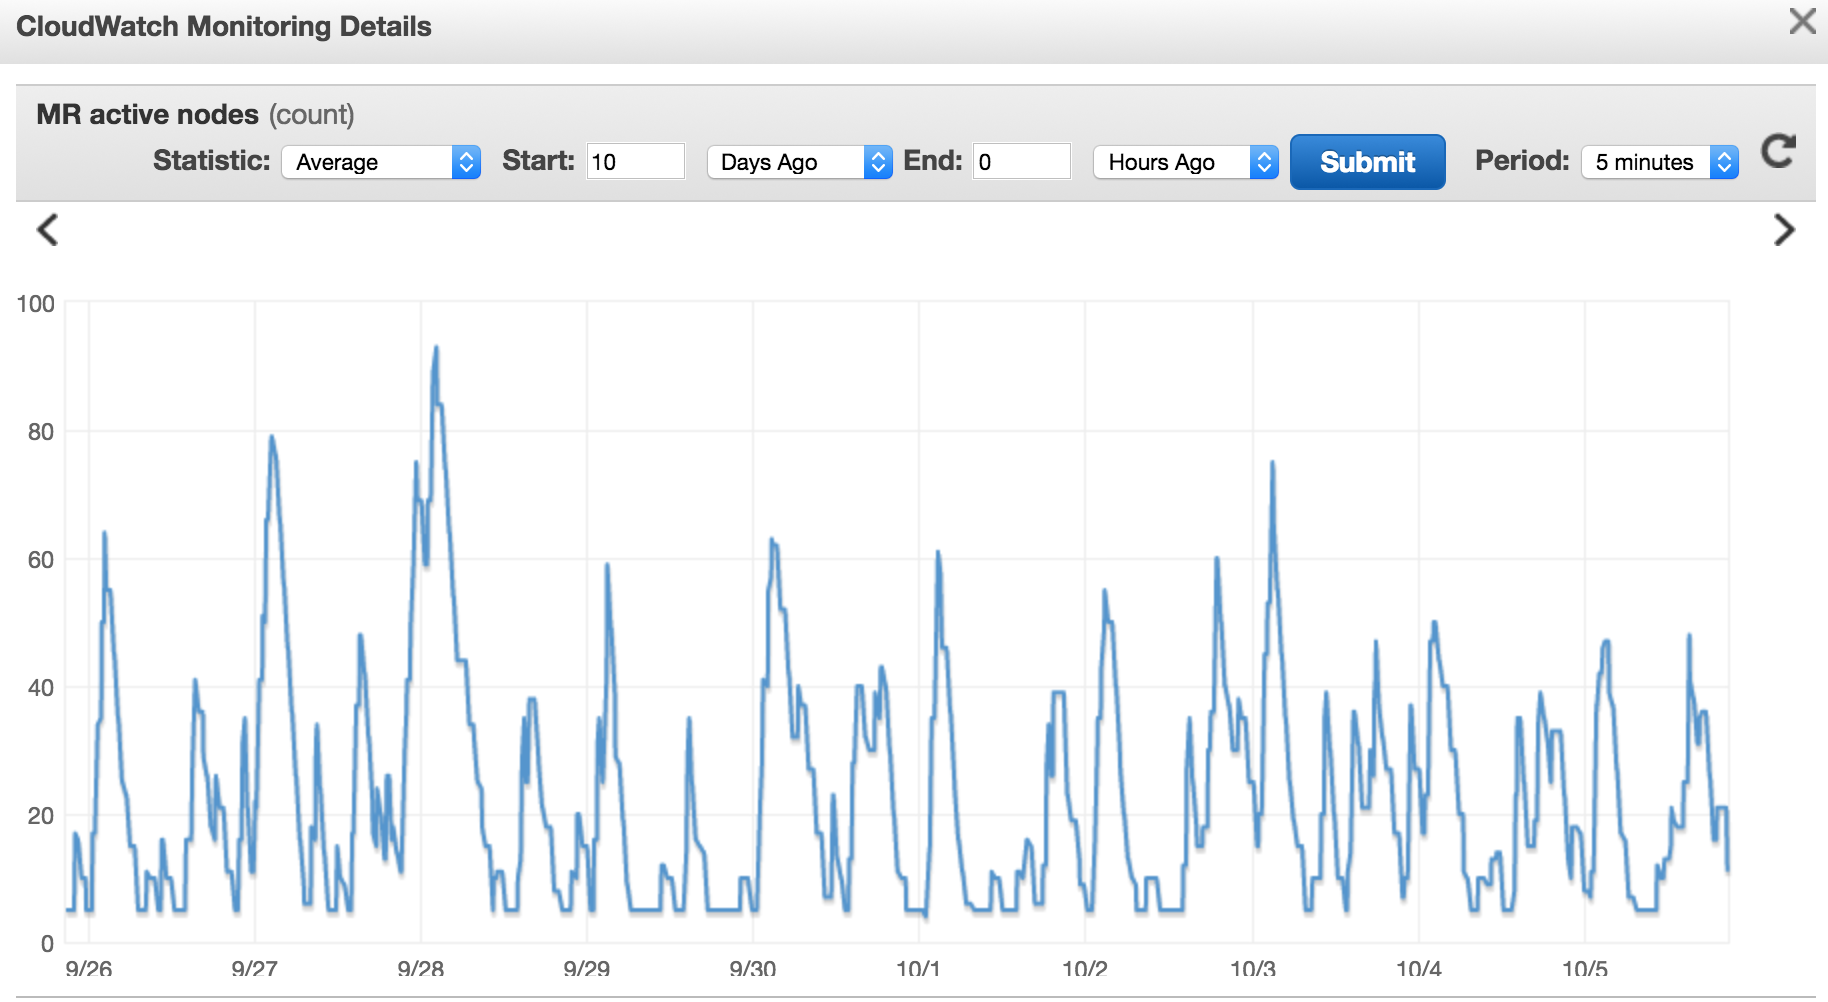Close the CloudWatch Monitoring Details dialog
This screenshot has width=1828, height=1002.
click(x=1802, y=22)
